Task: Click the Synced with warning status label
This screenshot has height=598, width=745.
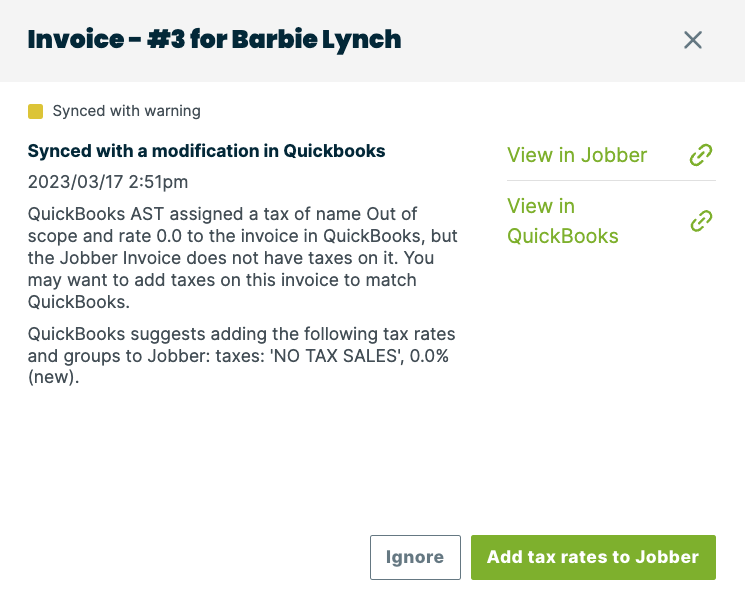Action: pyautogui.click(x=126, y=111)
